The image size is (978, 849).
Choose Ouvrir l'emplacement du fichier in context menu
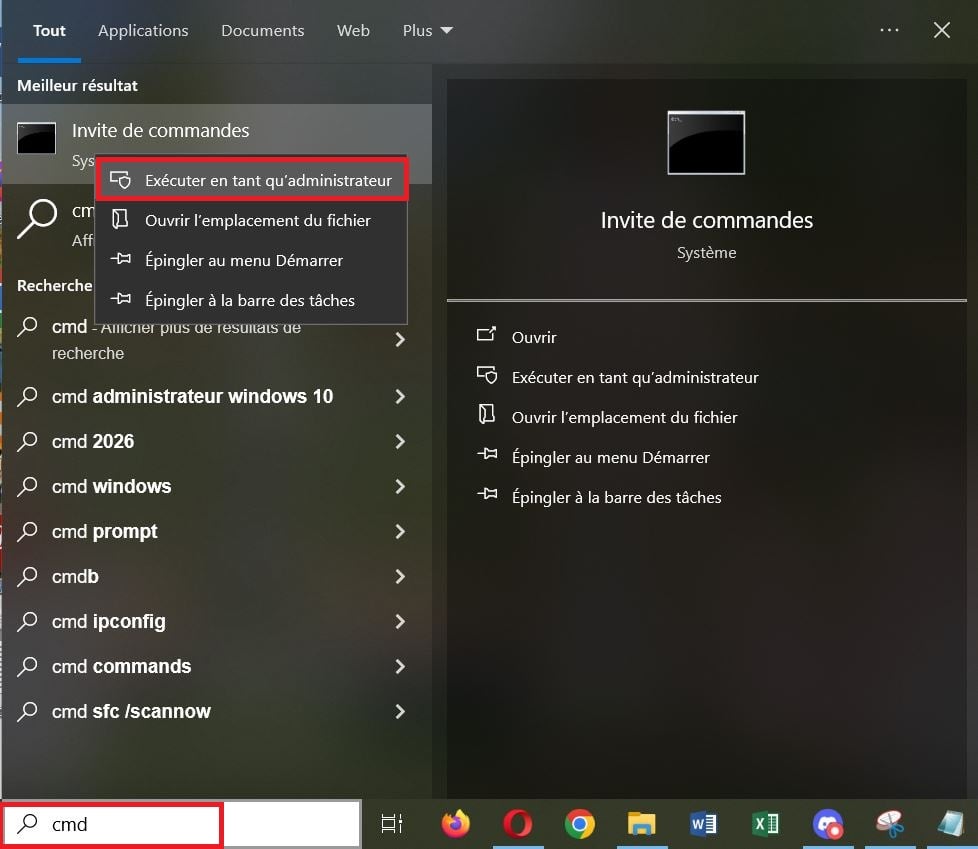click(252, 220)
